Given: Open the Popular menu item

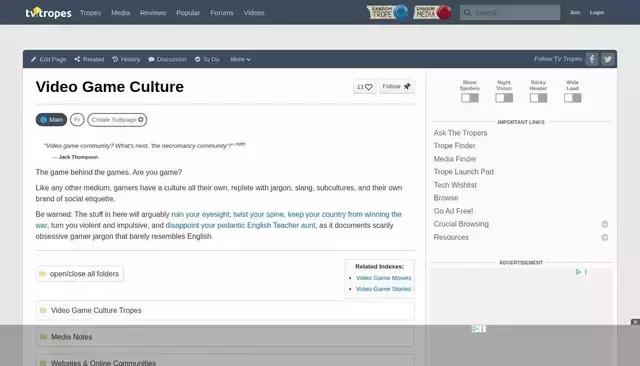Looking at the screenshot, I should (x=188, y=13).
